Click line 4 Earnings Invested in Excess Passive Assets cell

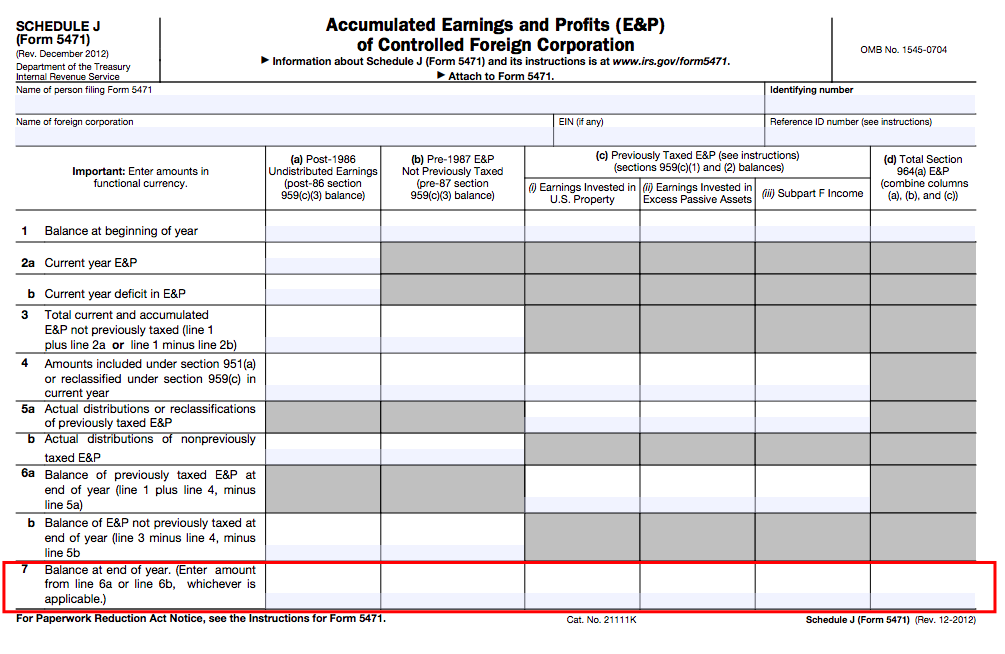point(697,392)
